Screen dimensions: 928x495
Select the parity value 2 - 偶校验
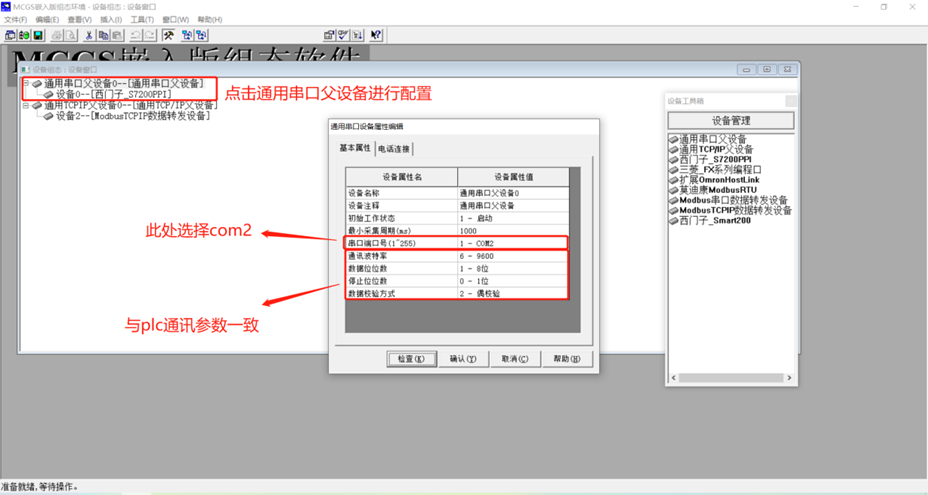click(x=513, y=293)
